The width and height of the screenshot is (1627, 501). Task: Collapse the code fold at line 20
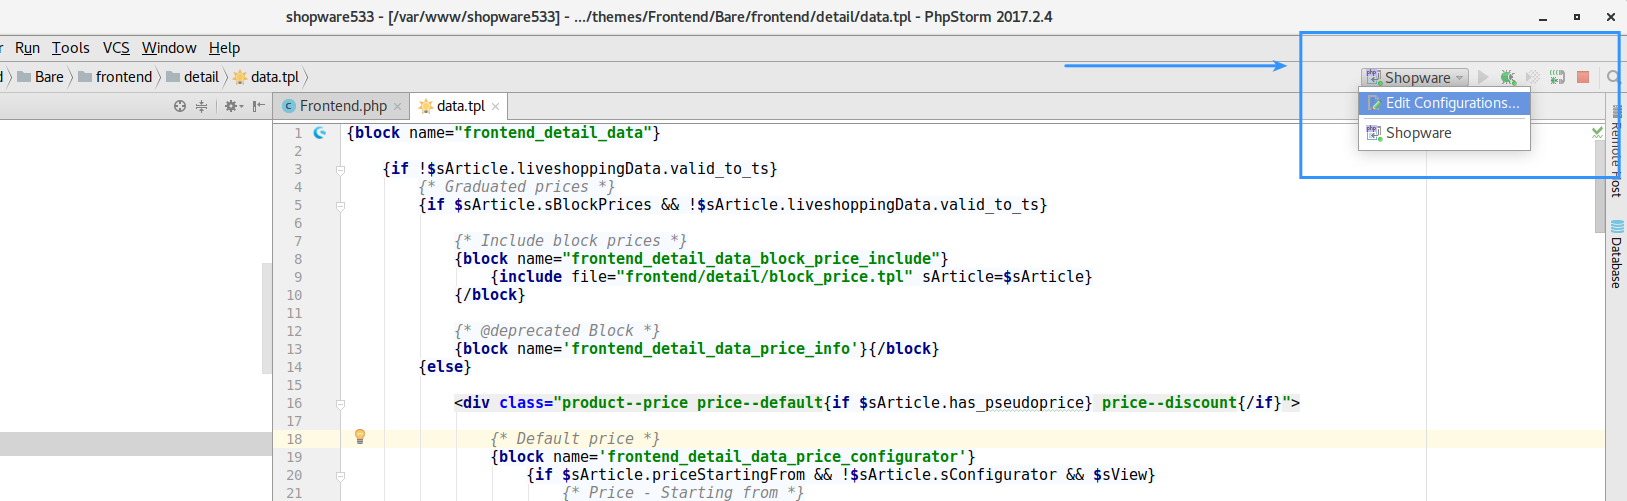(x=340, y=475)
